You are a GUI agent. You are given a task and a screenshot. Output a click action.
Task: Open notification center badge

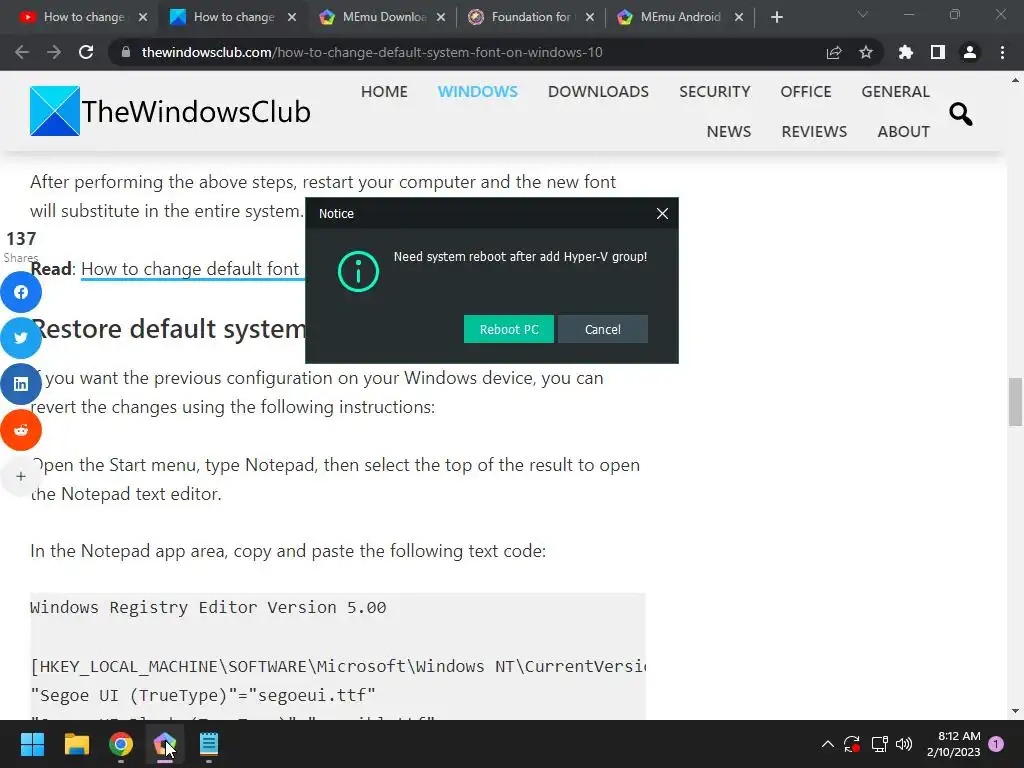(996, 744)
